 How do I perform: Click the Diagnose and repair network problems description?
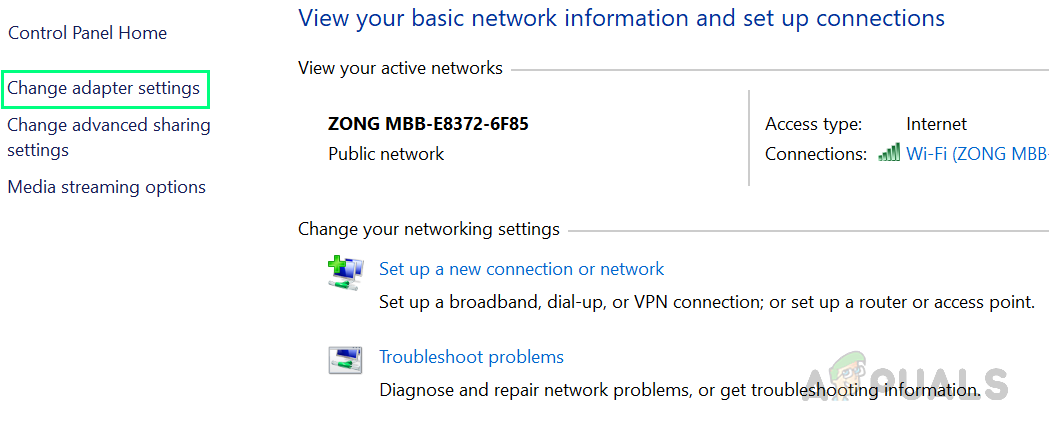pos(679,389)
